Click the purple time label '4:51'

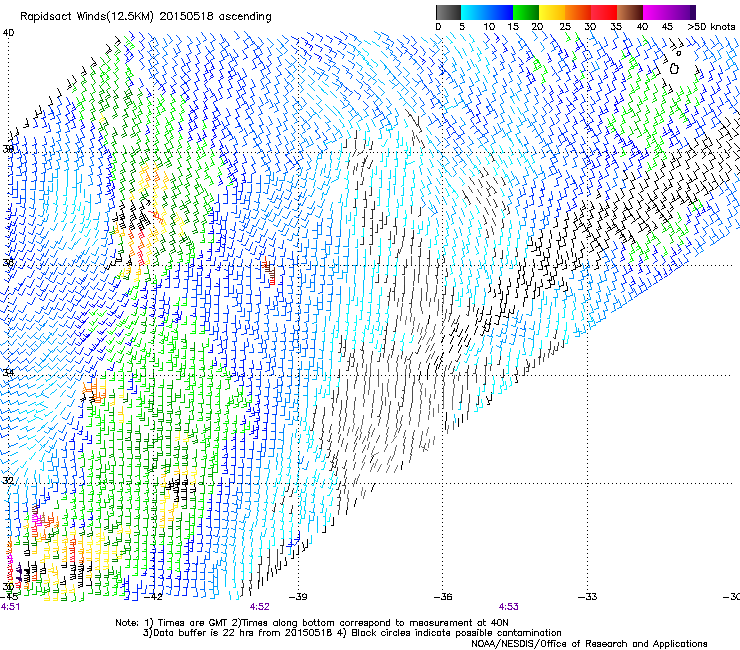(10, 607)
